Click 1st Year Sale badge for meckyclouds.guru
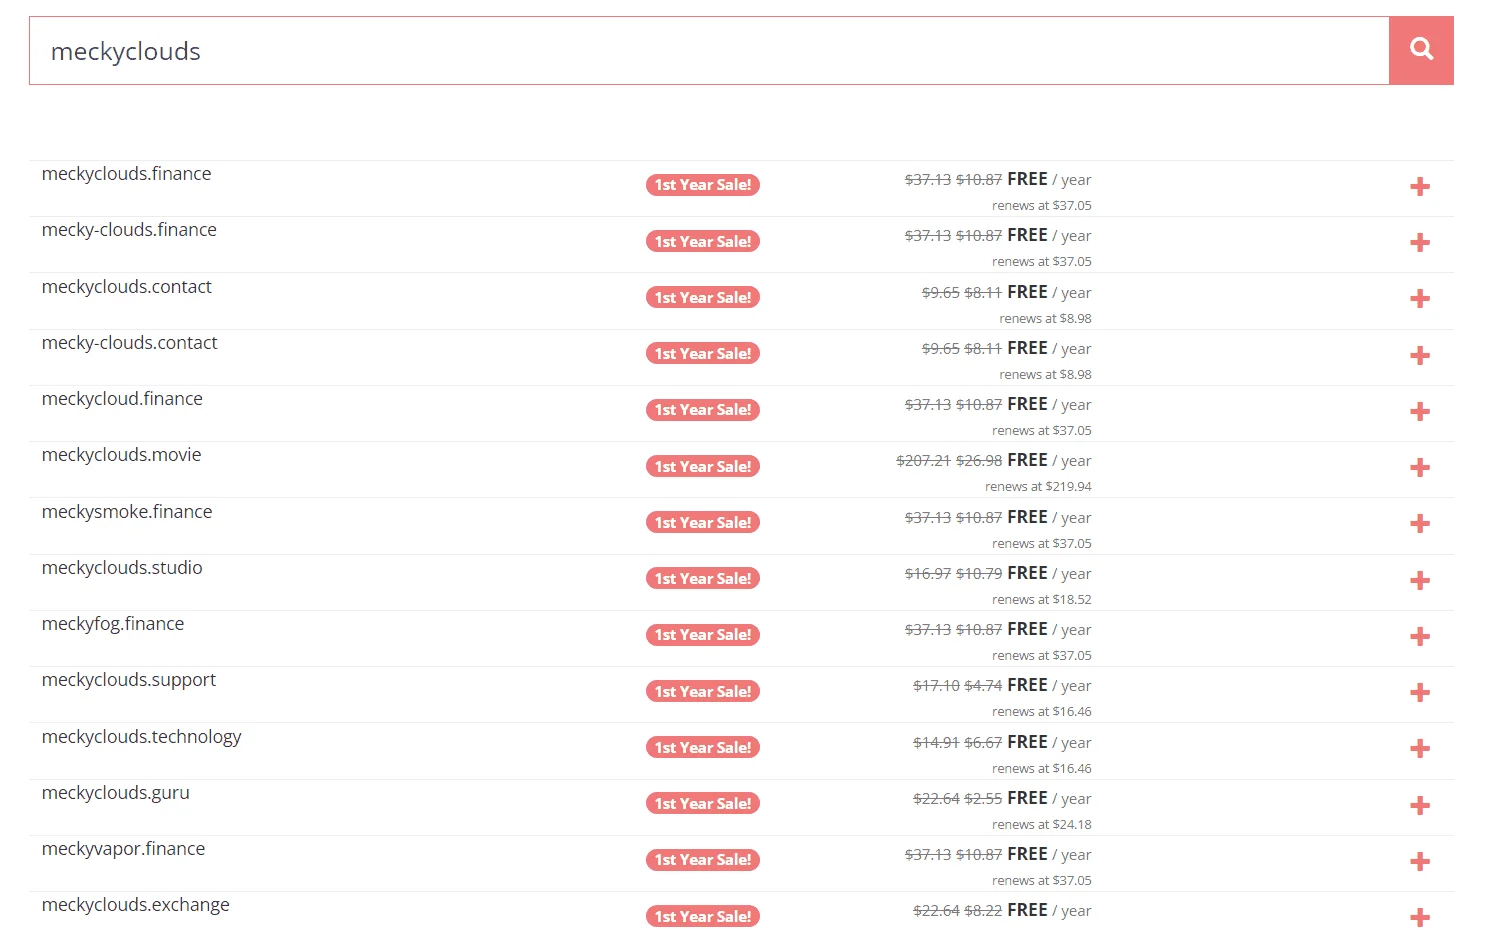 point(703,804)
